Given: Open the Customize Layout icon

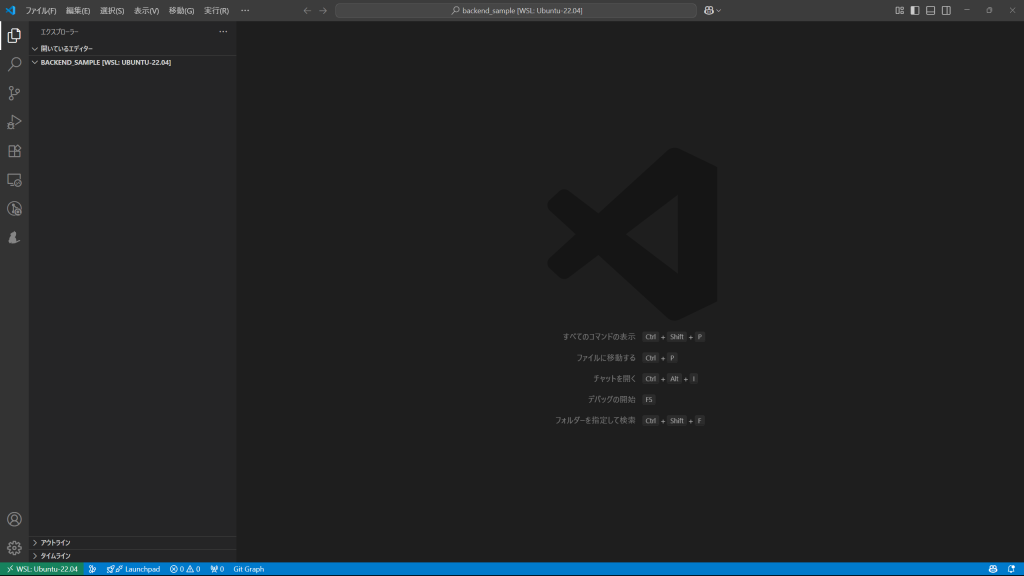Looking at the screenshot, I should 899,10.
